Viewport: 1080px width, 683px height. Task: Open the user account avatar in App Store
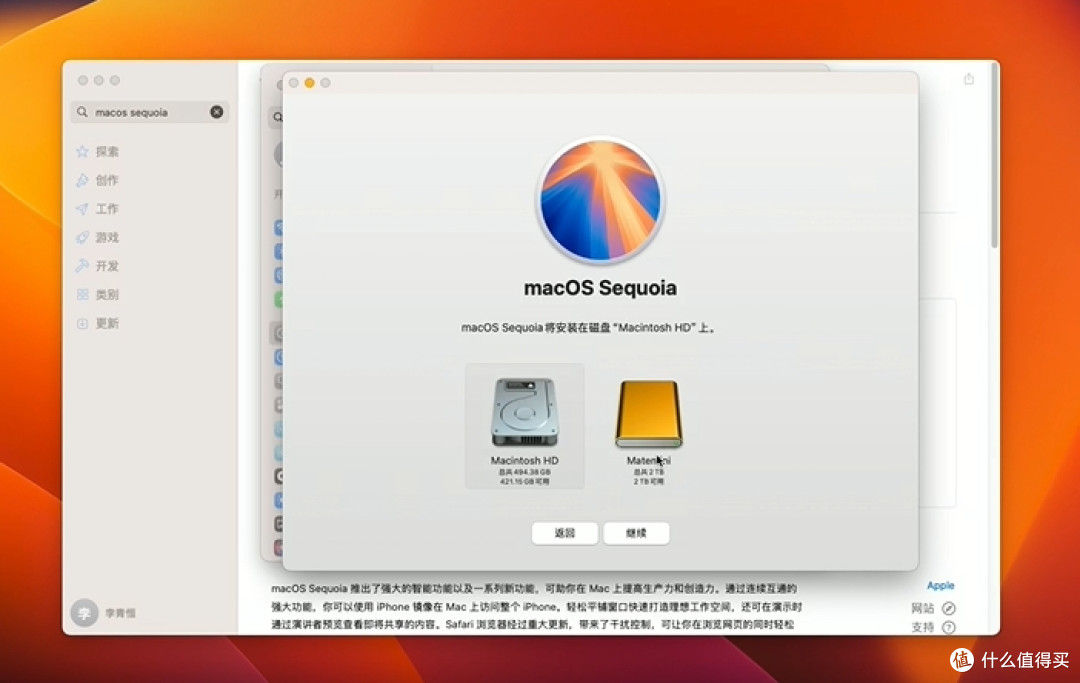[85, 612]
